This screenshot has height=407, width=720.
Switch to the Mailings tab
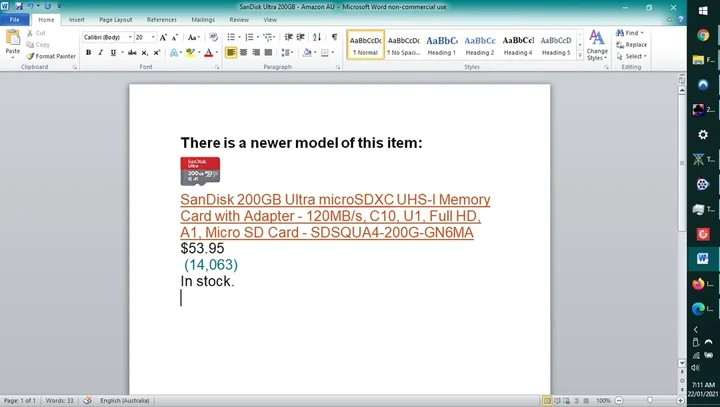tap(203, 20)
